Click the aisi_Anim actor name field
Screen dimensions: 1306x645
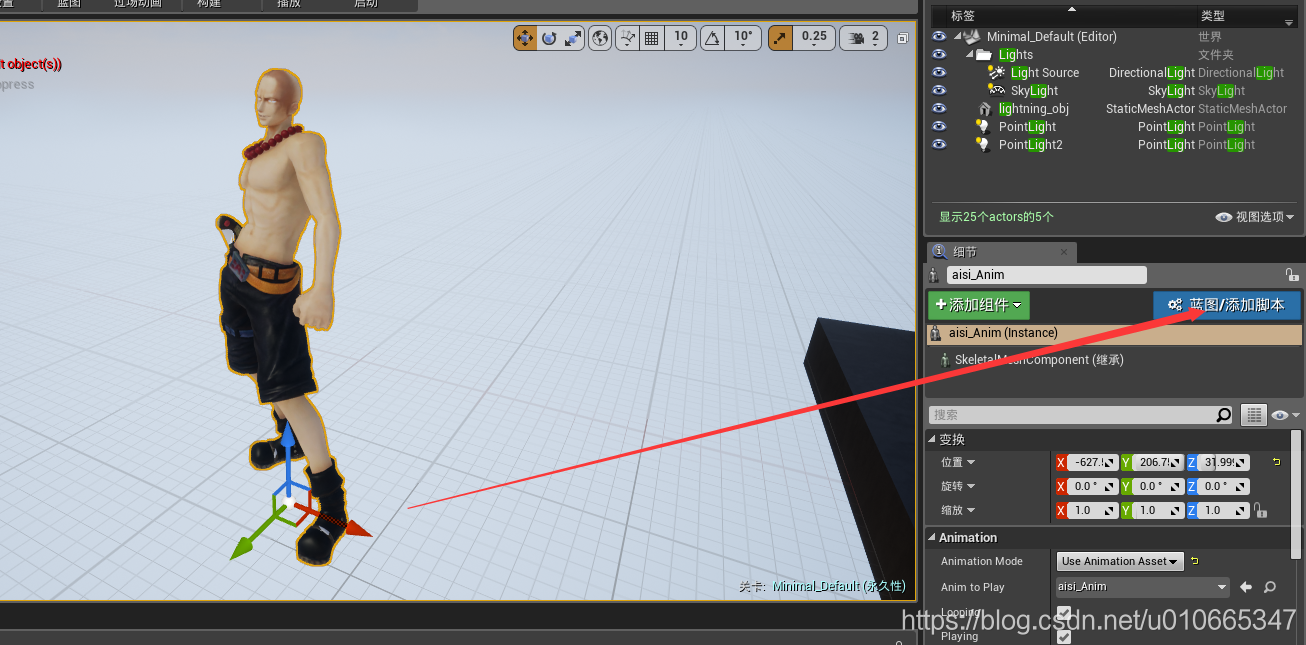pos(1046,274)
